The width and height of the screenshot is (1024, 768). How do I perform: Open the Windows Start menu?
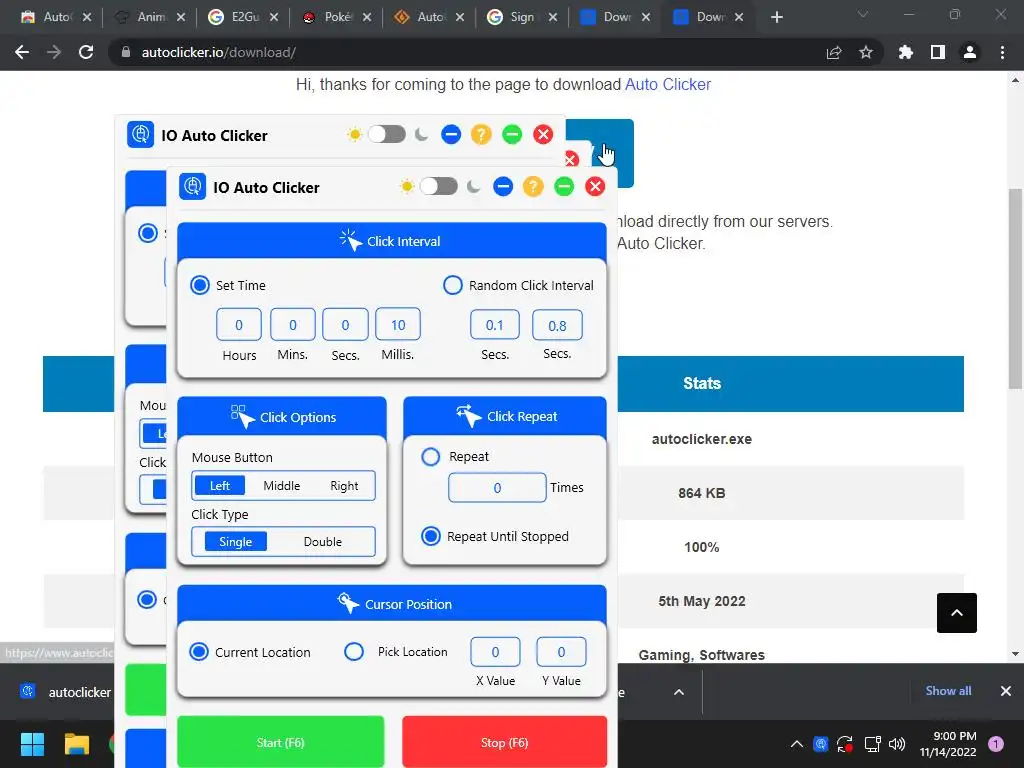tap(32, 744)
